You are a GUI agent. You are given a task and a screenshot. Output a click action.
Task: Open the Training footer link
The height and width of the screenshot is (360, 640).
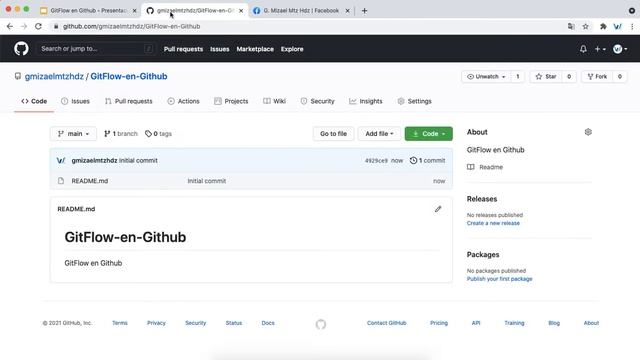point(514,323)
